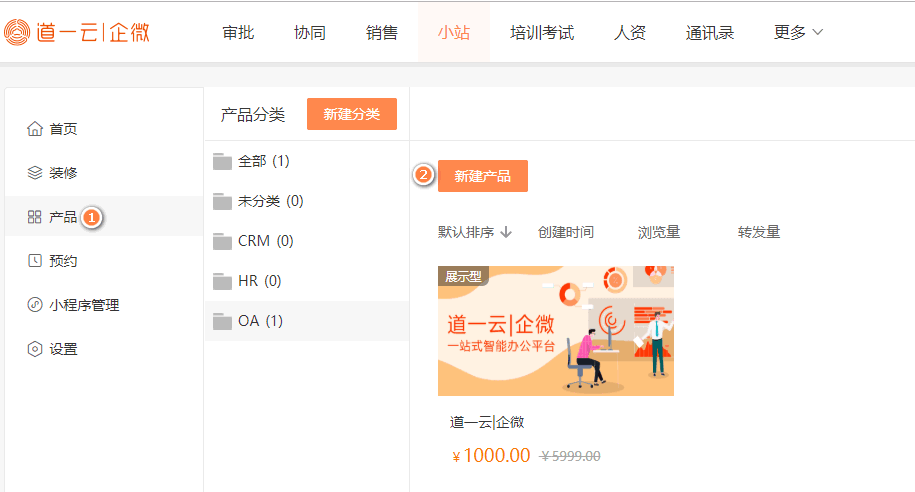Open the 审批 tab
This screenshot has width=915, height=492.
pos(238,32)
